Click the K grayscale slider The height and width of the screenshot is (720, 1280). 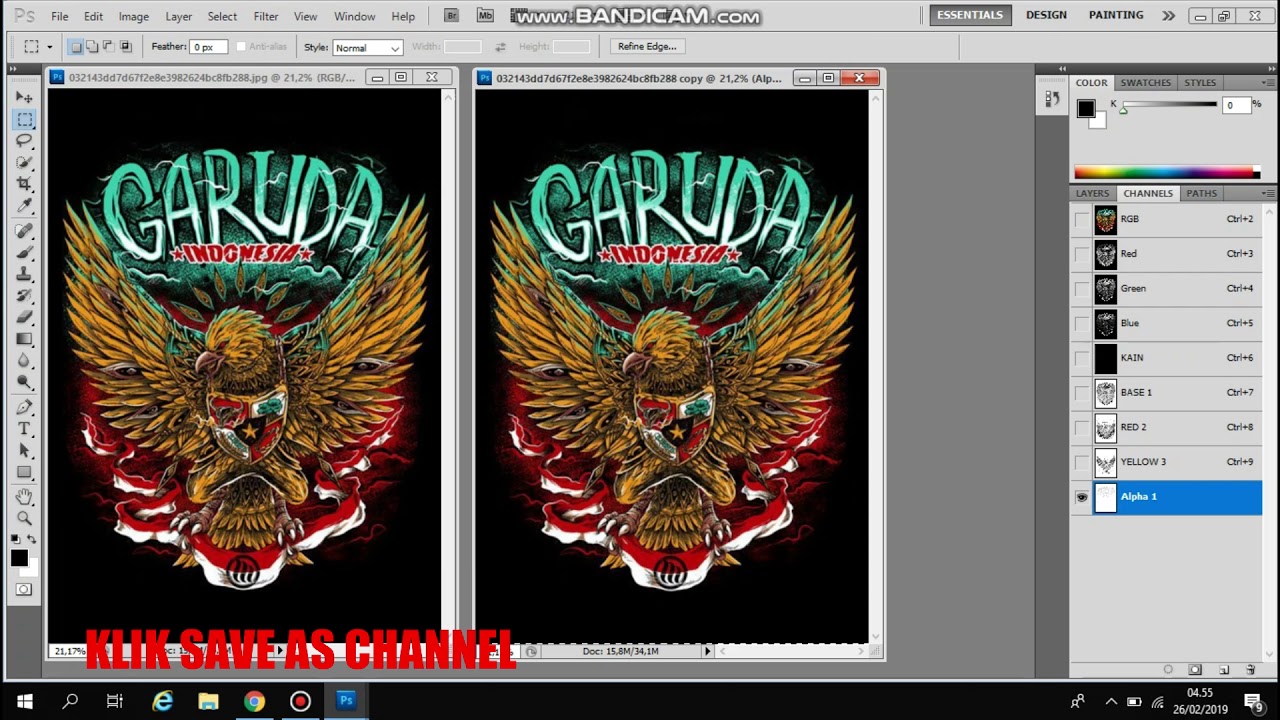coord(1169,105)
